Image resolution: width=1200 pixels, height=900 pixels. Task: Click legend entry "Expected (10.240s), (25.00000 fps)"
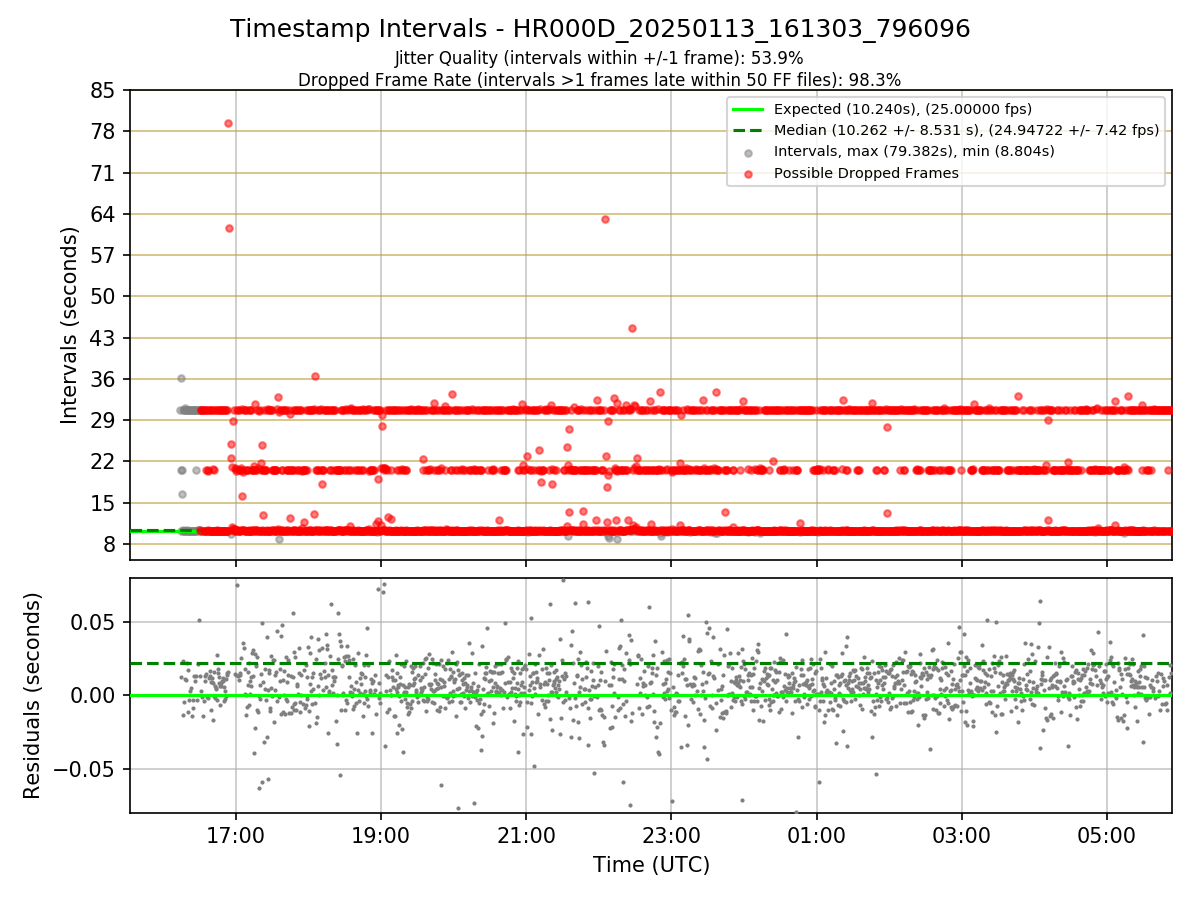903,109
